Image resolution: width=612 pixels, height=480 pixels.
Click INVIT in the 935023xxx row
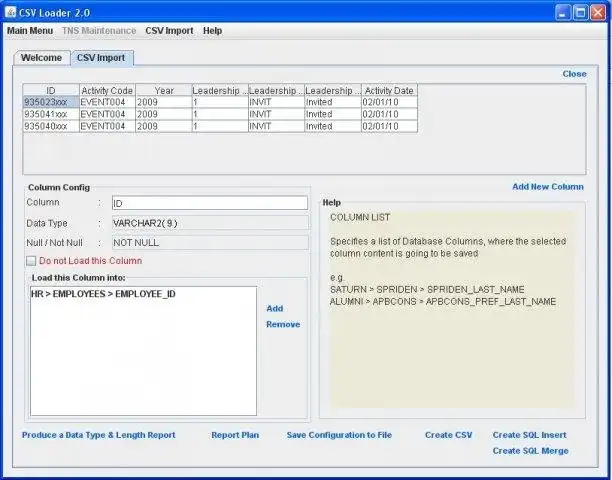click(276, 102)
